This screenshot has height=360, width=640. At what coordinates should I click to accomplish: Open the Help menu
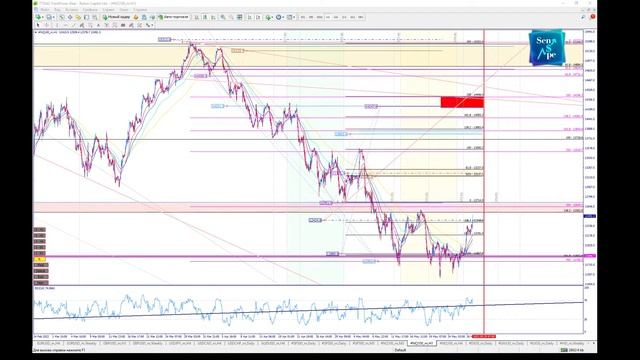[140, 9]
